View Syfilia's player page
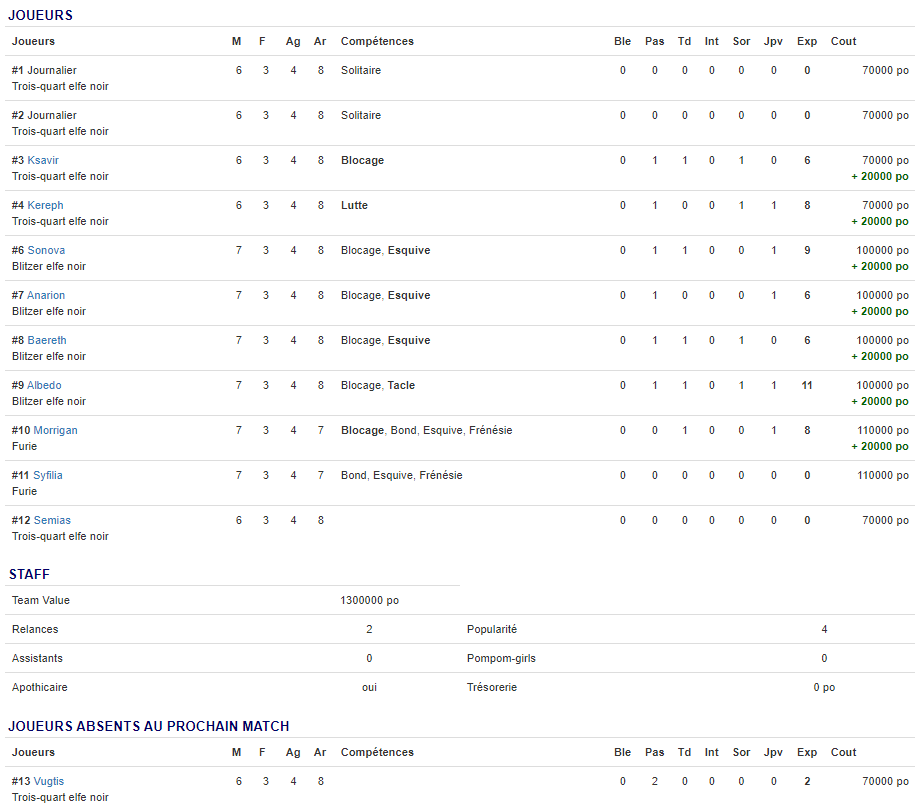Screen dimensions: 924x804 [48, 475]
